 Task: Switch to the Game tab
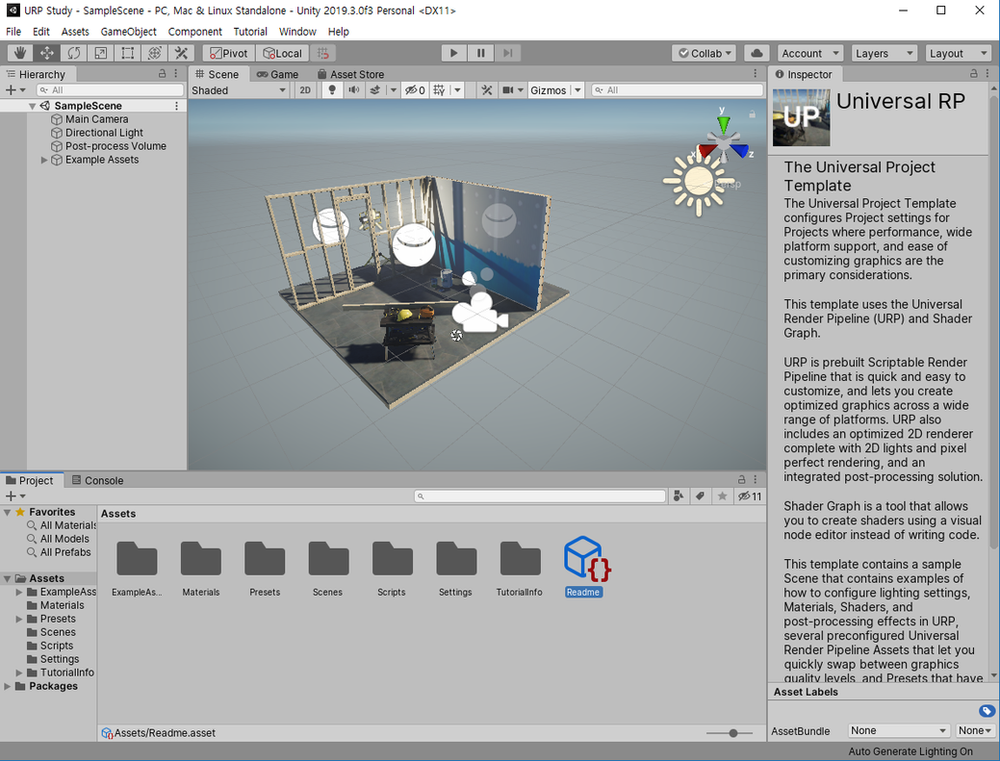[277, 74]
